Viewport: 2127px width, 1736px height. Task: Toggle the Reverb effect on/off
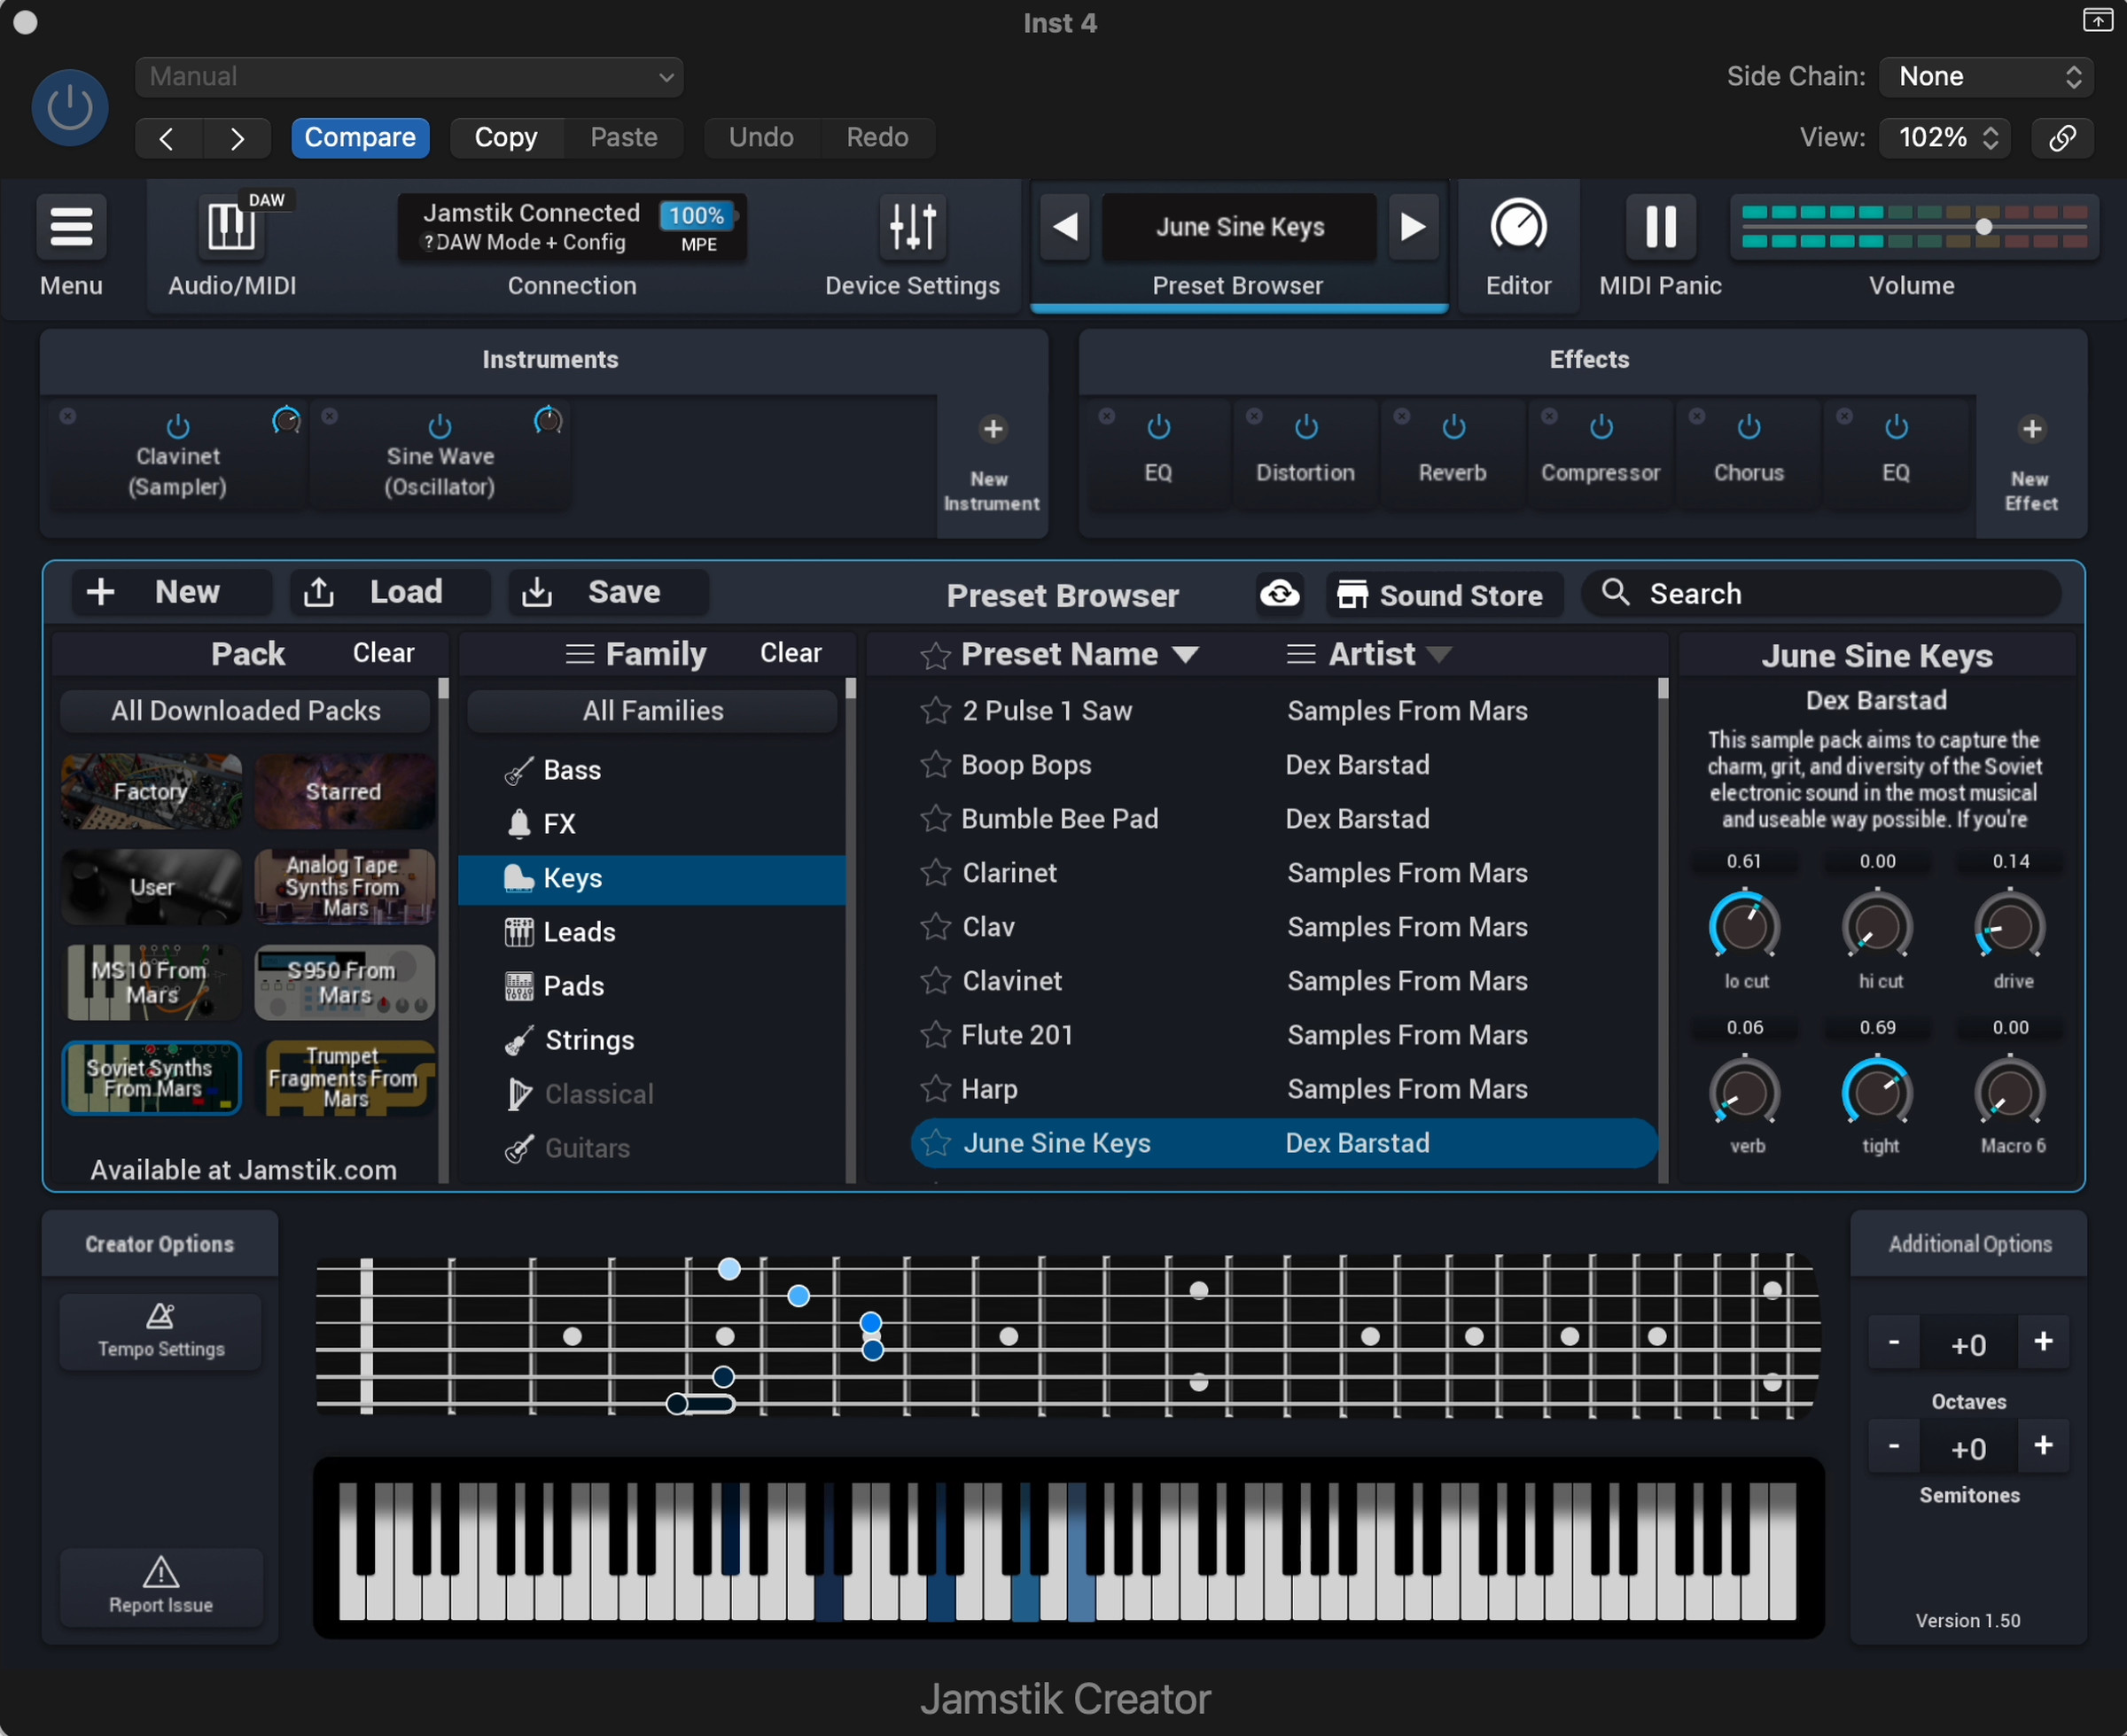pos(1453,427)
